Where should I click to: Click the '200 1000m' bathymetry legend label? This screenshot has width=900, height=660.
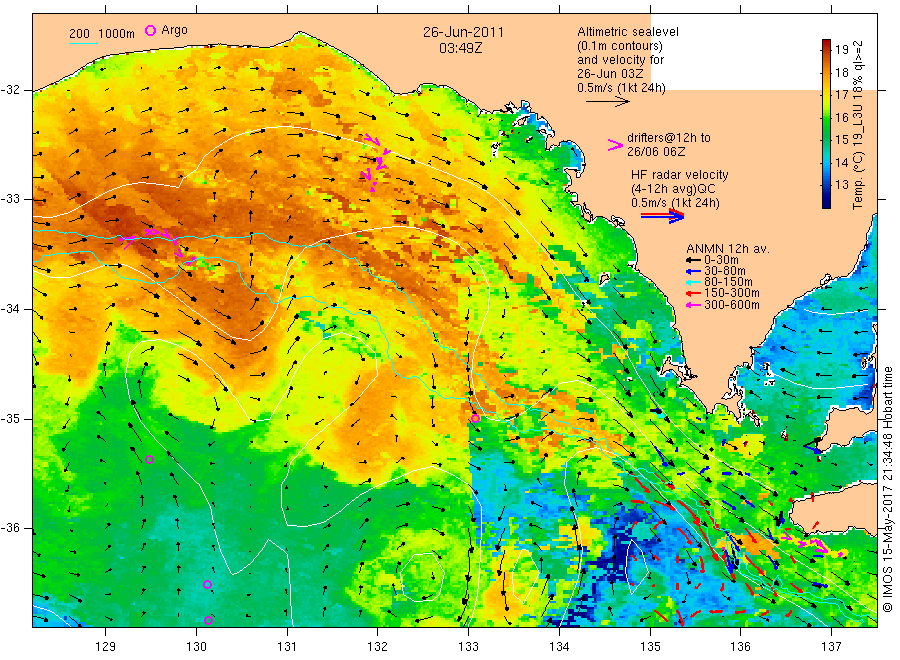click(102, 34)
